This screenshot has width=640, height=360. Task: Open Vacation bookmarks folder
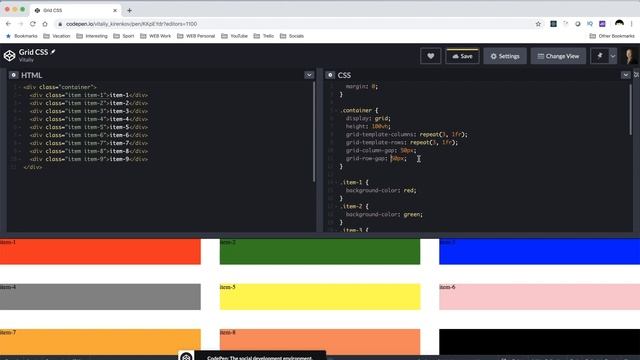pos(57,36)
